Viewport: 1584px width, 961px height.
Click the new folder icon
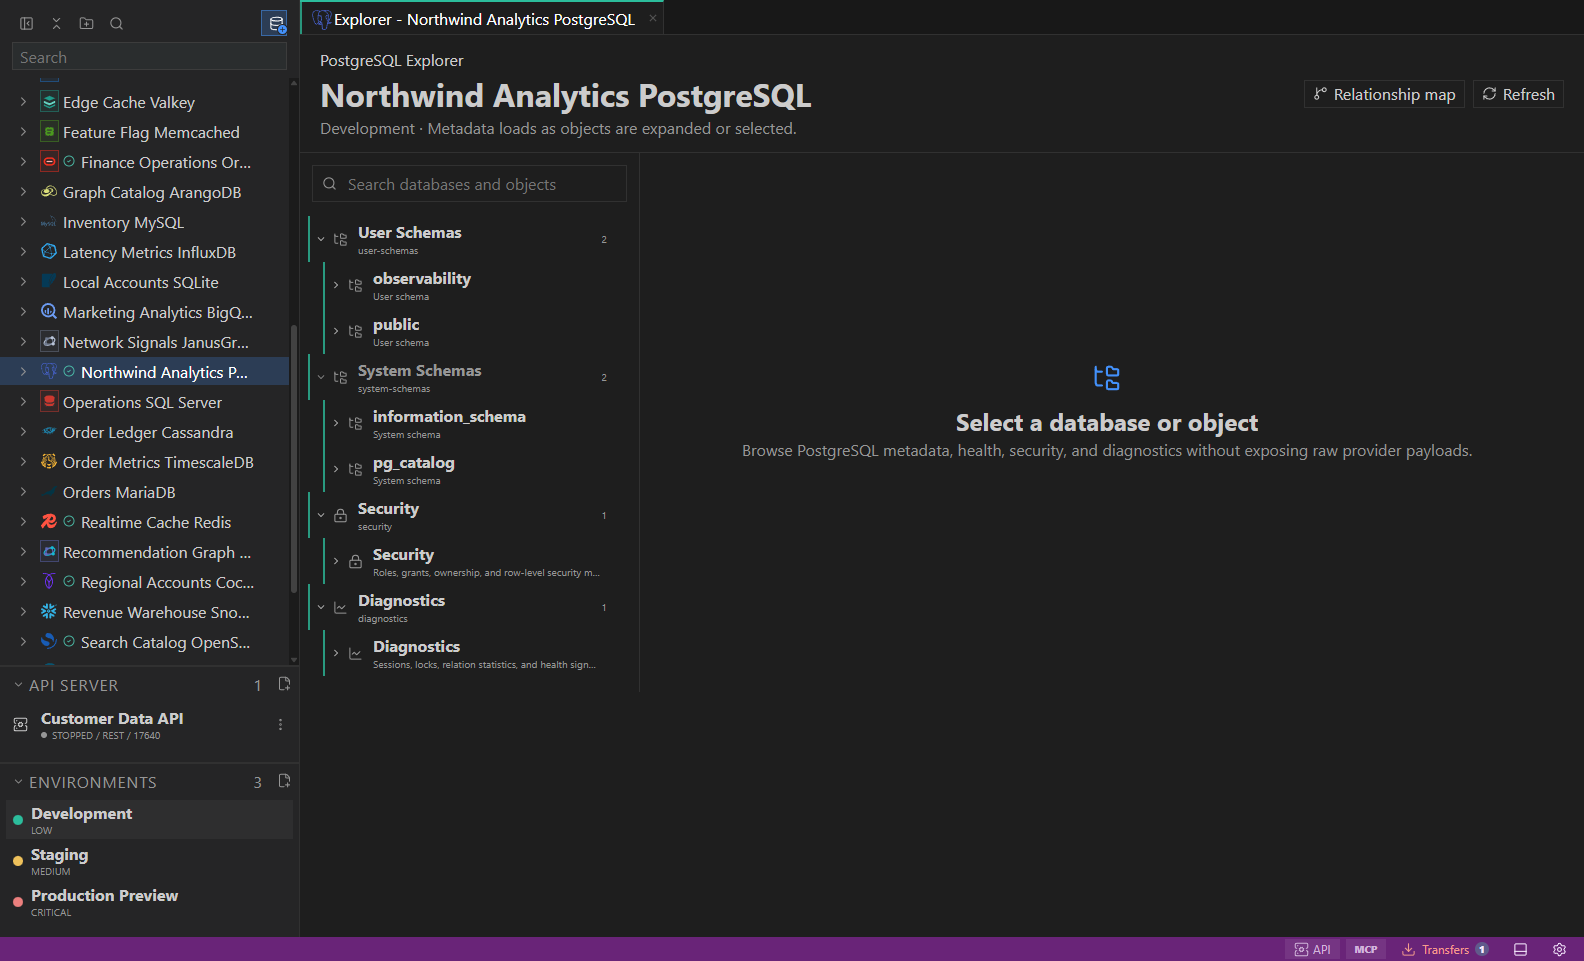coord(87,23)
